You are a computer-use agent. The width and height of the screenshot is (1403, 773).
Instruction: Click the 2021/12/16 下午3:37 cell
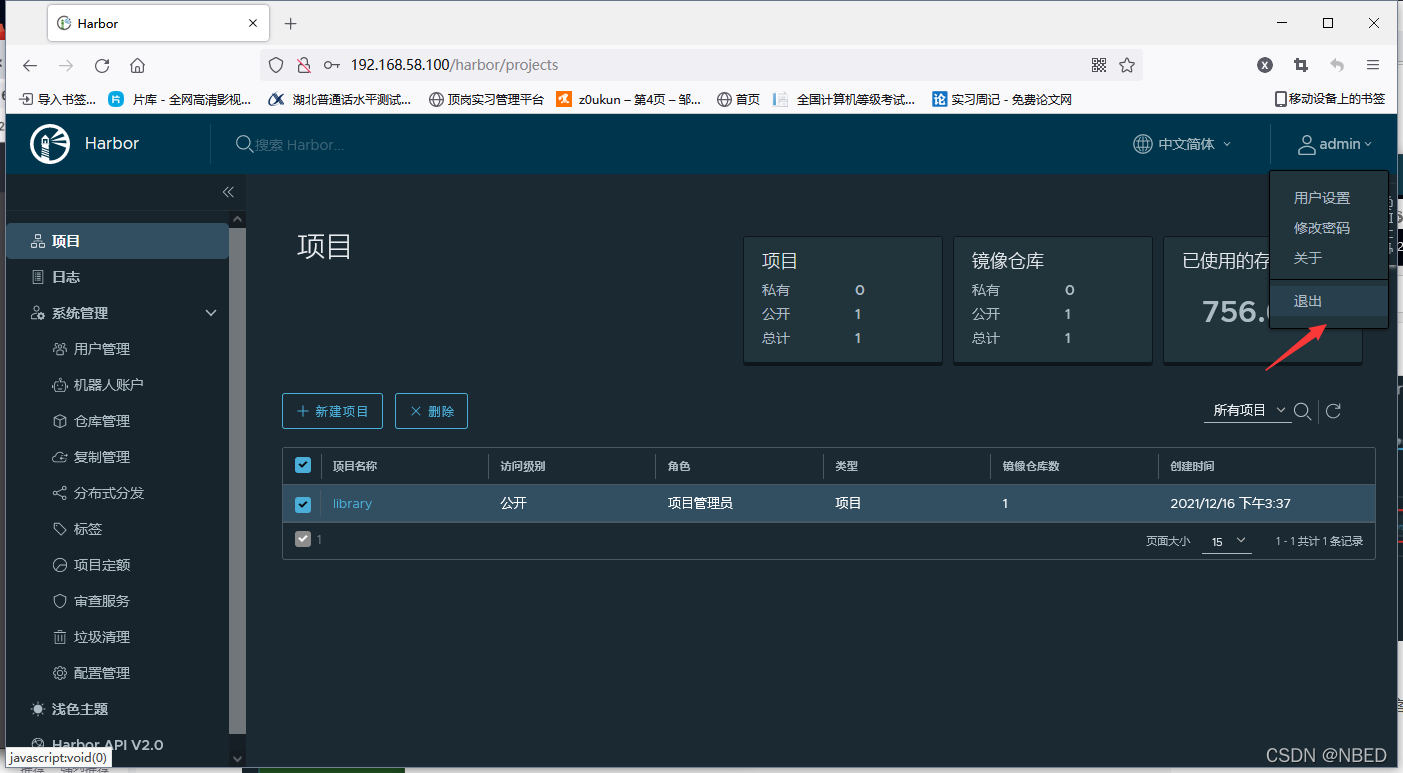pos(1230,503)
